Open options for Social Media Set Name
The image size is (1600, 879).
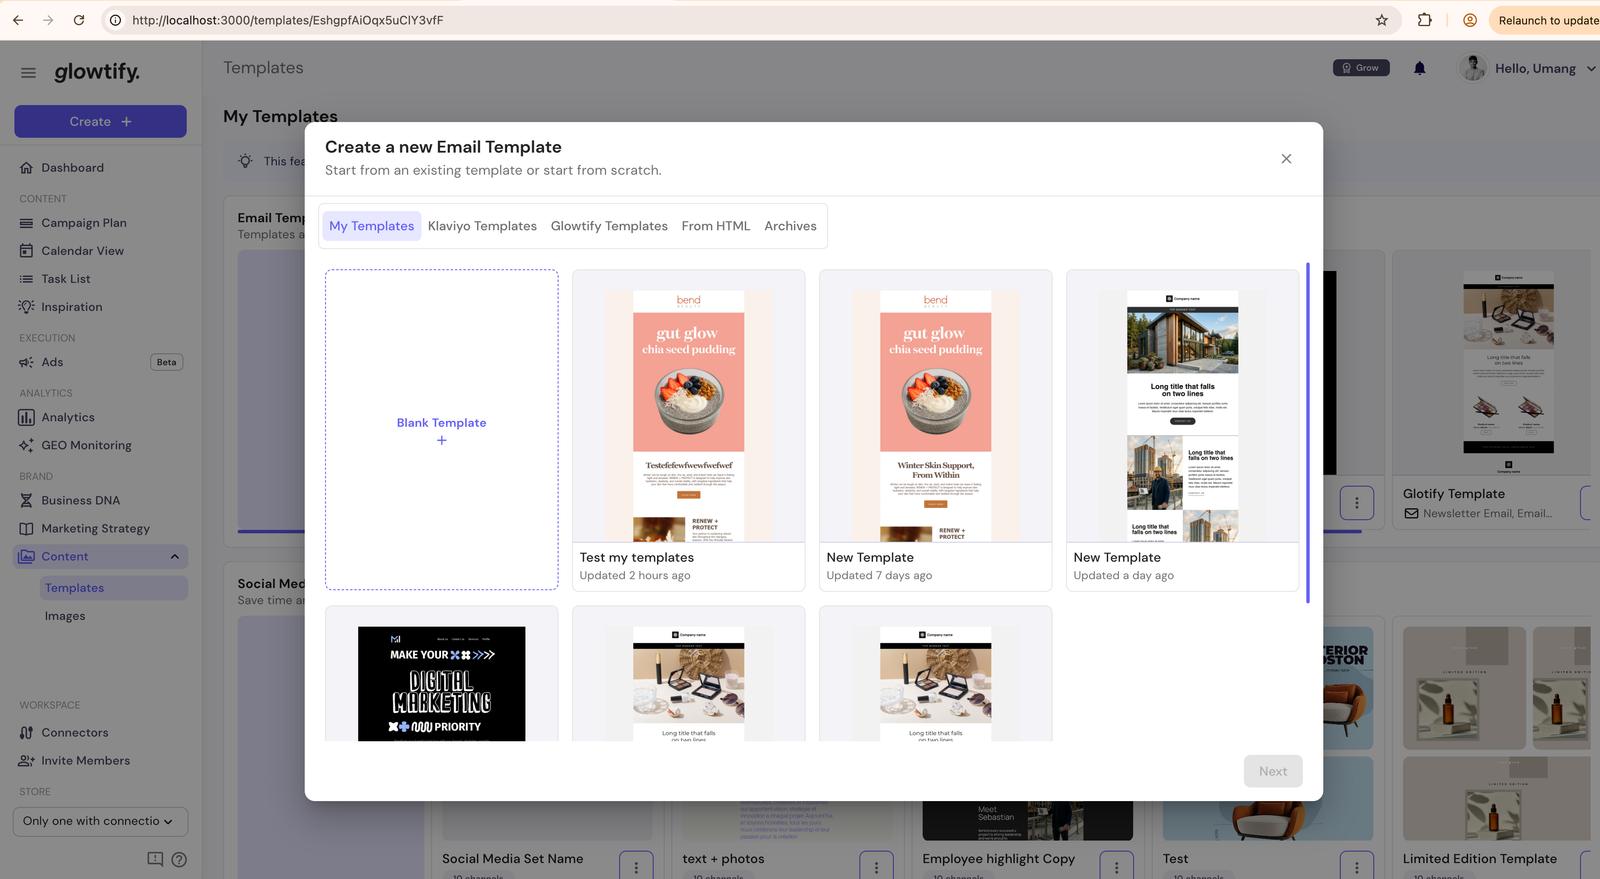(x=636, y=866)
